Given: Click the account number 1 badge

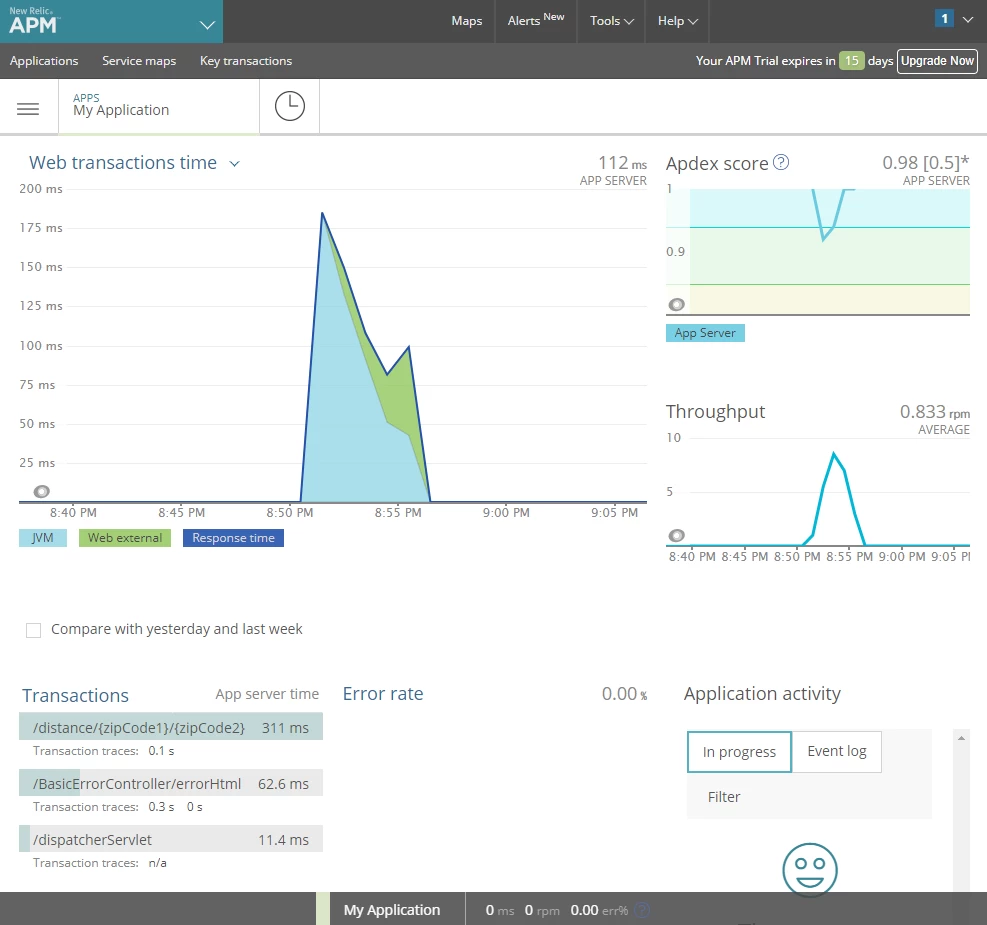Looking at the screenshot, I should coord(944,19).
